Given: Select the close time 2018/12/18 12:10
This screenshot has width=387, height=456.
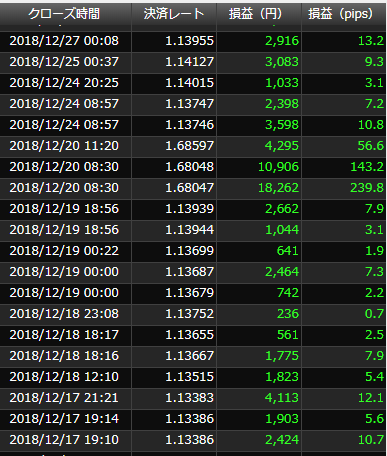Looking at the screenshot, I should 64,377.
